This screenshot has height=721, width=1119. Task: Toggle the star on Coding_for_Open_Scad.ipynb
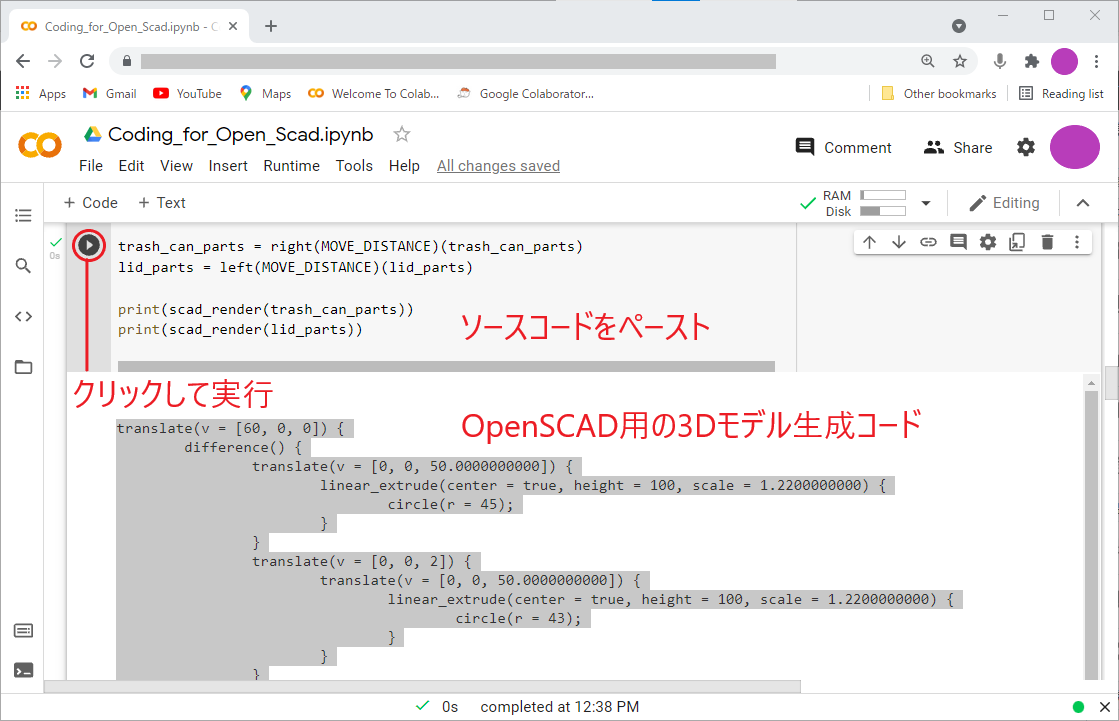(x=400, y=133)
